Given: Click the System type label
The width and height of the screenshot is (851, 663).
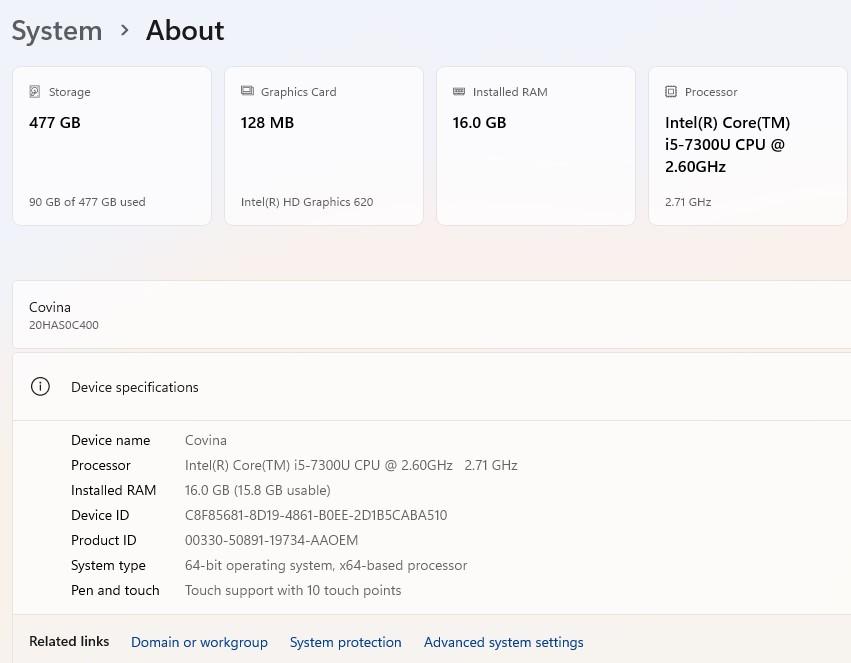Looking at the screenshot, I should click(x=108, y=565).
